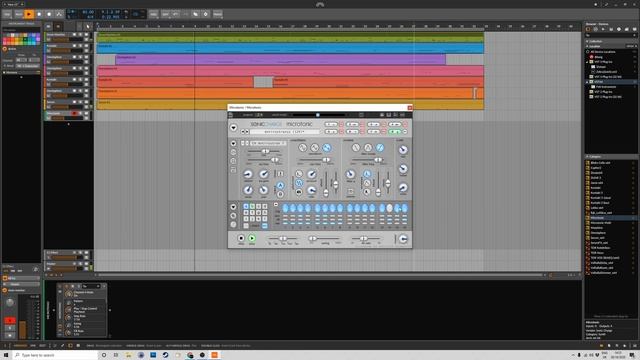Set Microtonic noise filter to band-pass
Screen dimensions: 640x360
[368, 147]
